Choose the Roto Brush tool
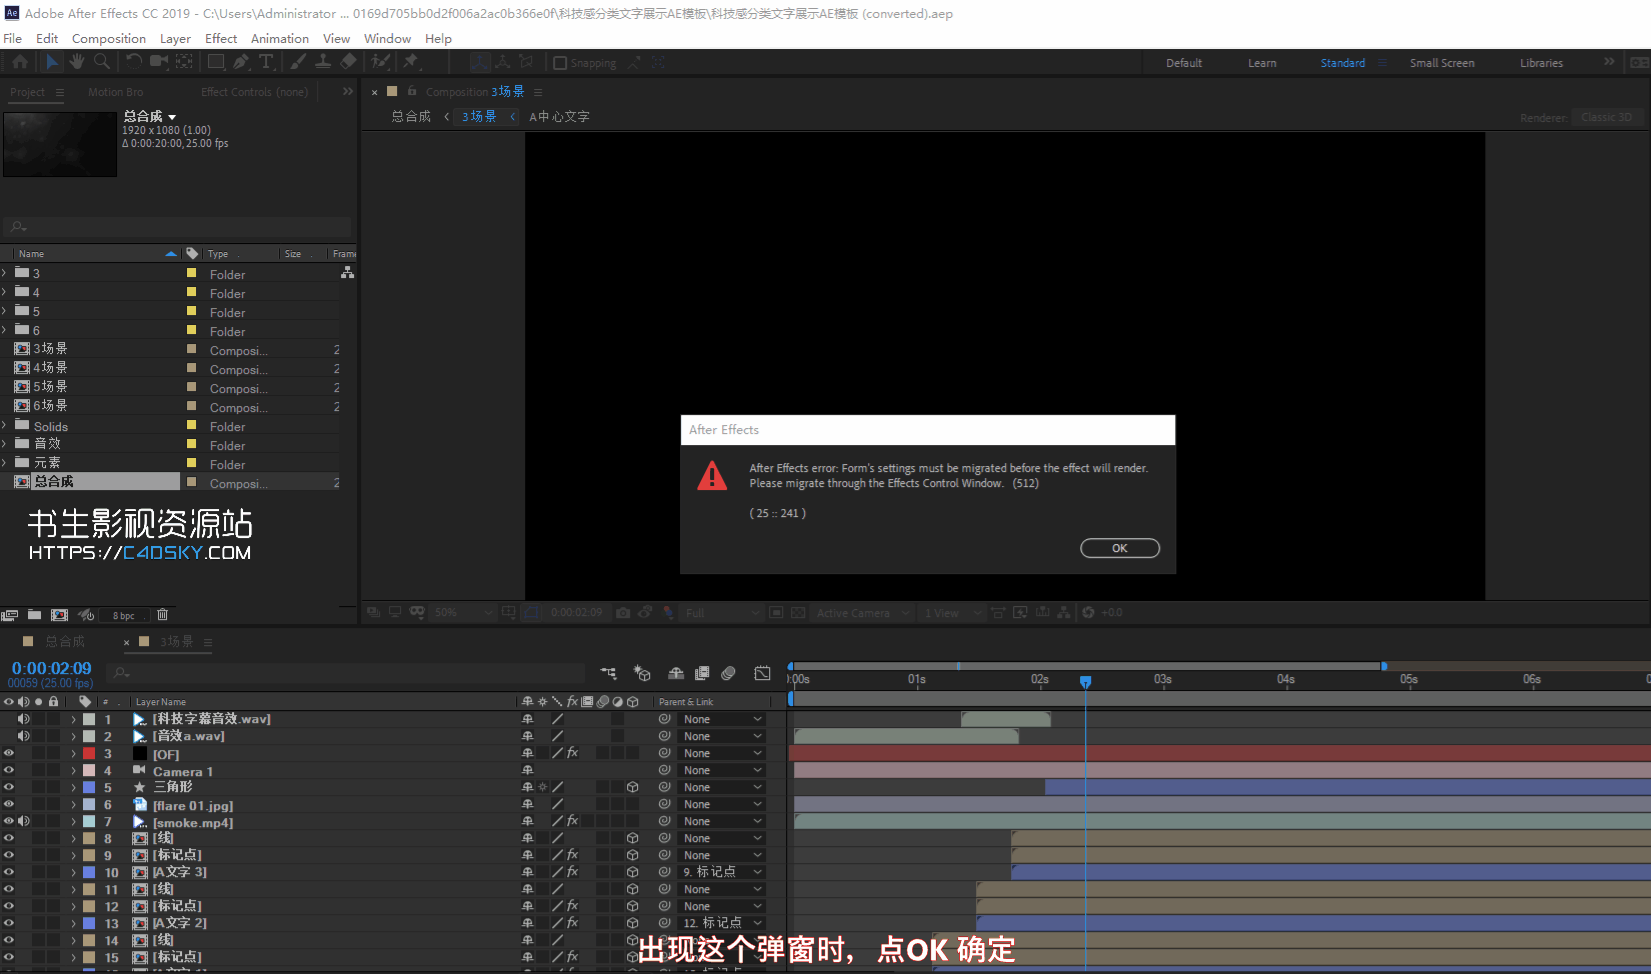Screen dimensions: 1651x974 [x=380, y=62]
